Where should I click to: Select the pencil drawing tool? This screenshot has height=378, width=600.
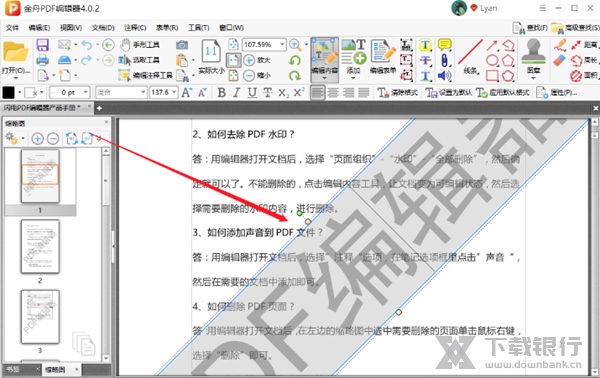(x=560, y=45)
